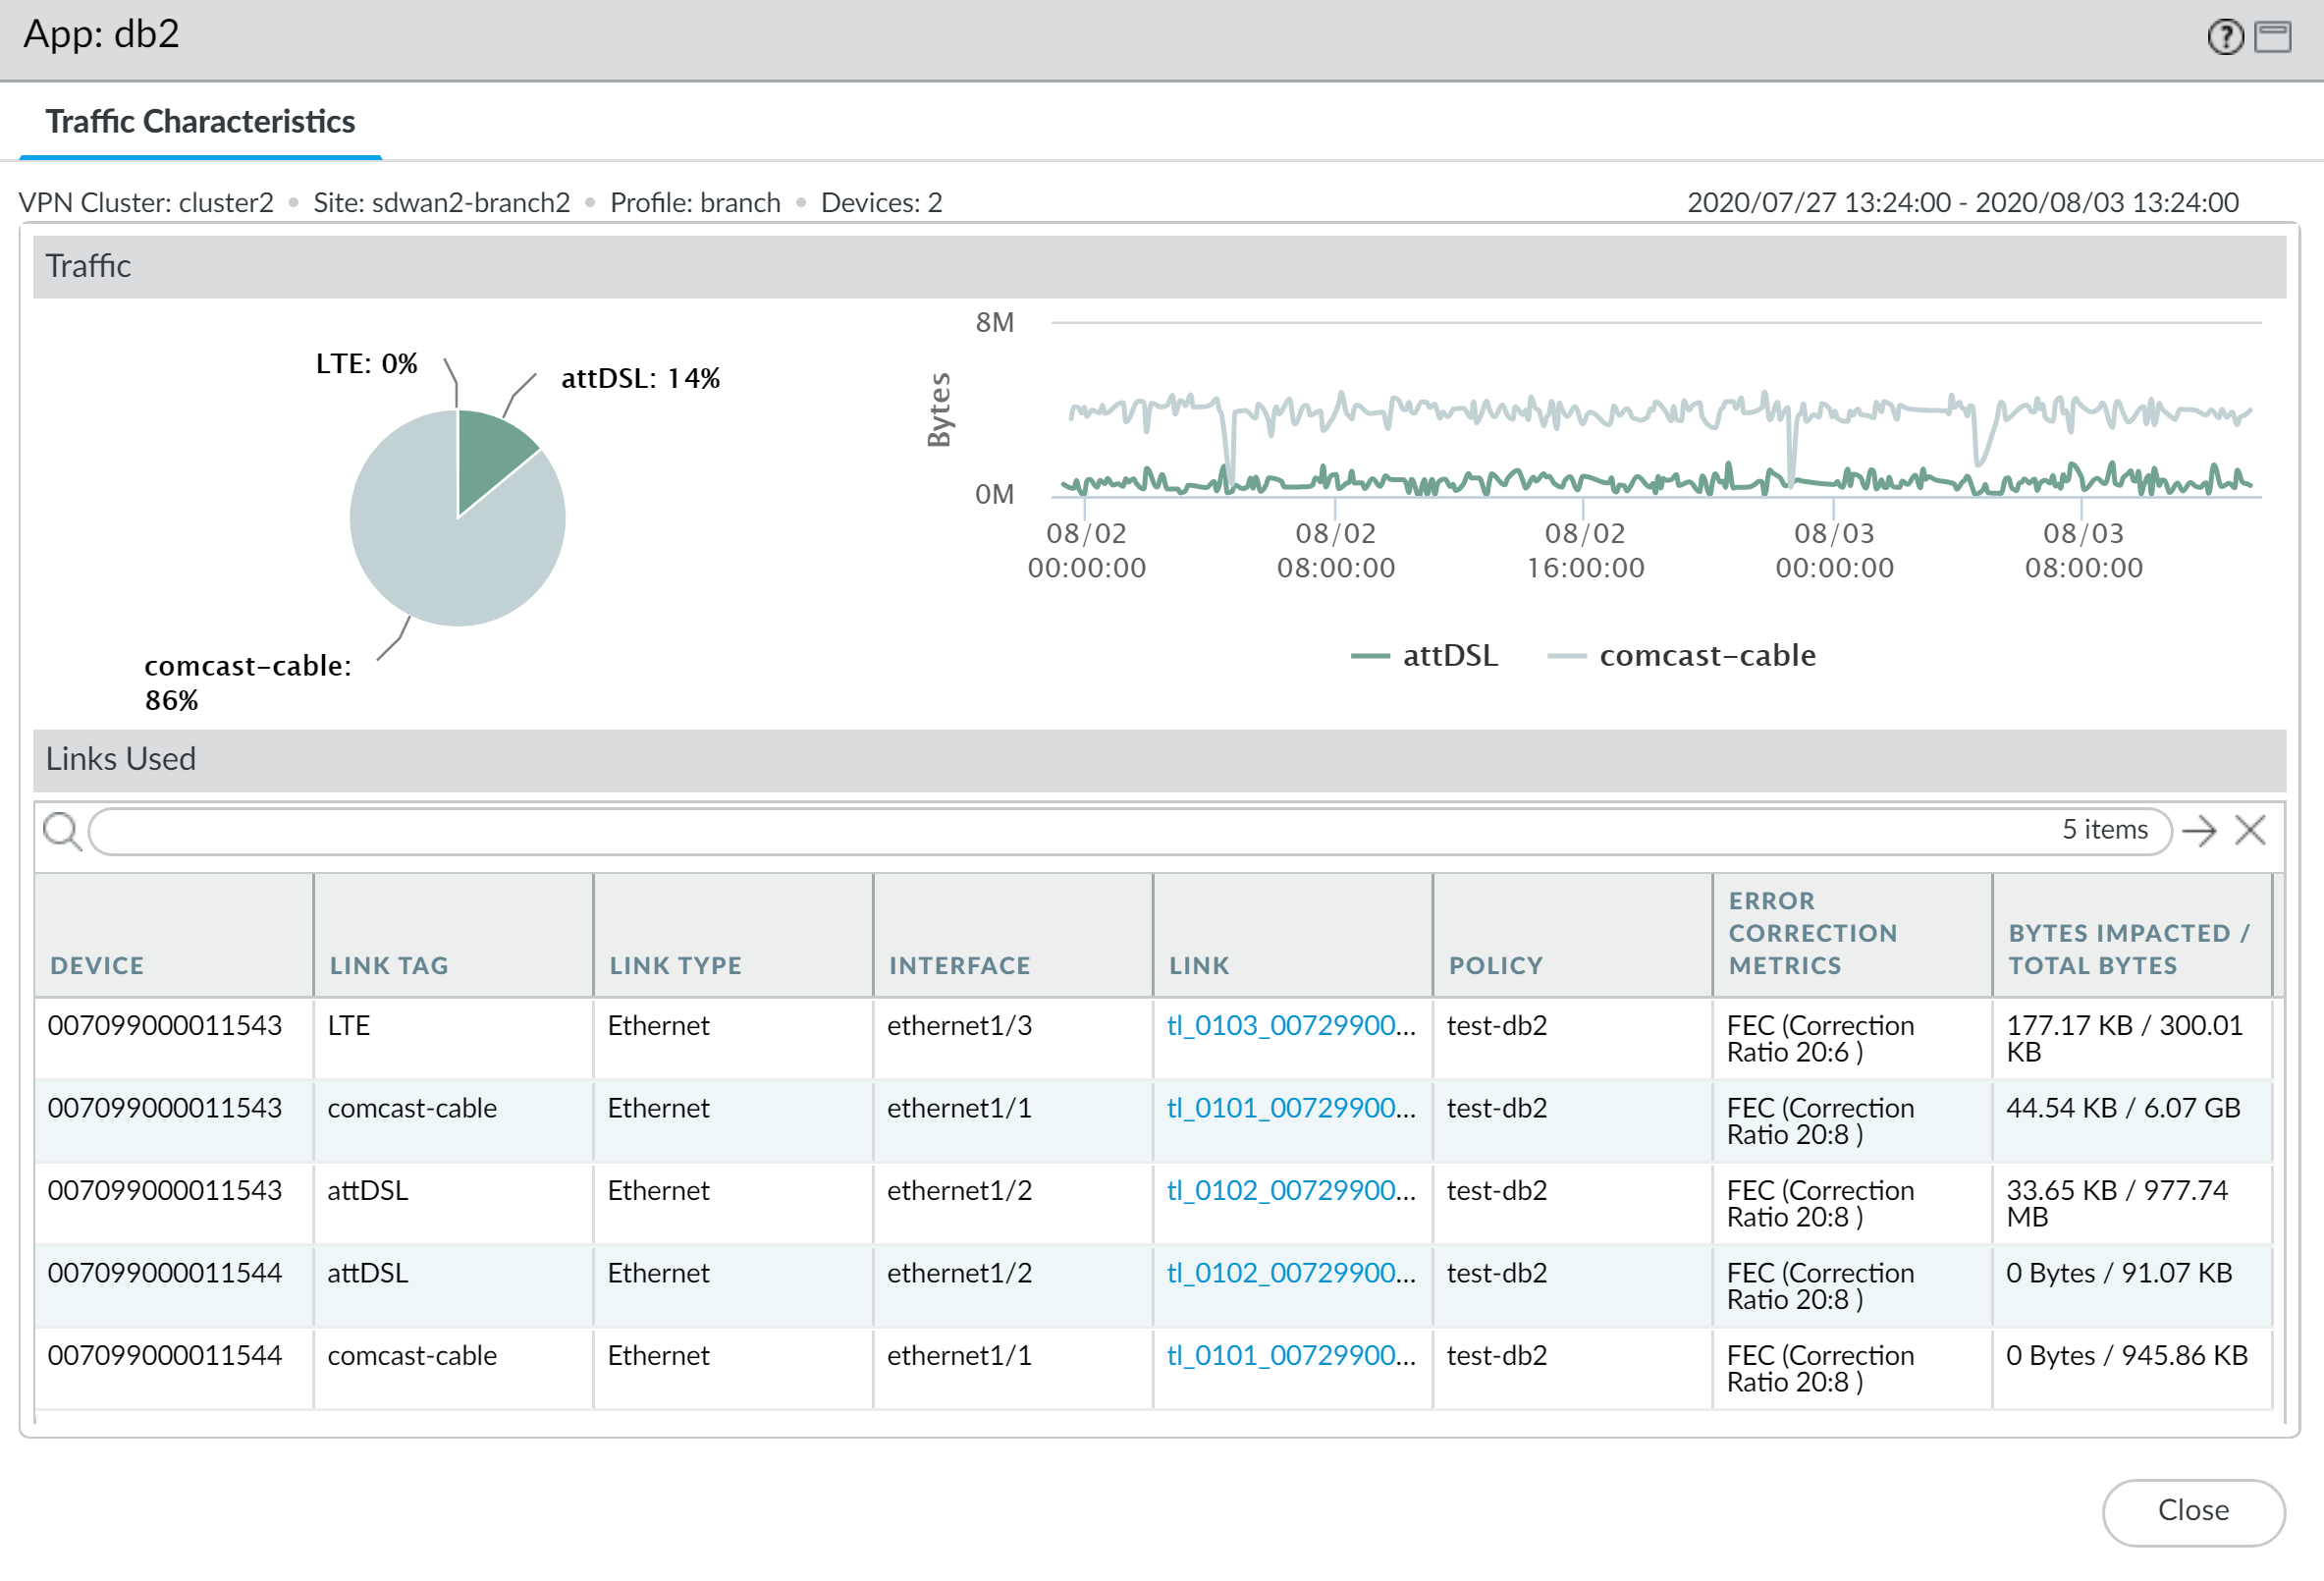Click the window restore icon in header
Viewport: 2324px width, 1581px height.
pos(2272,37)
